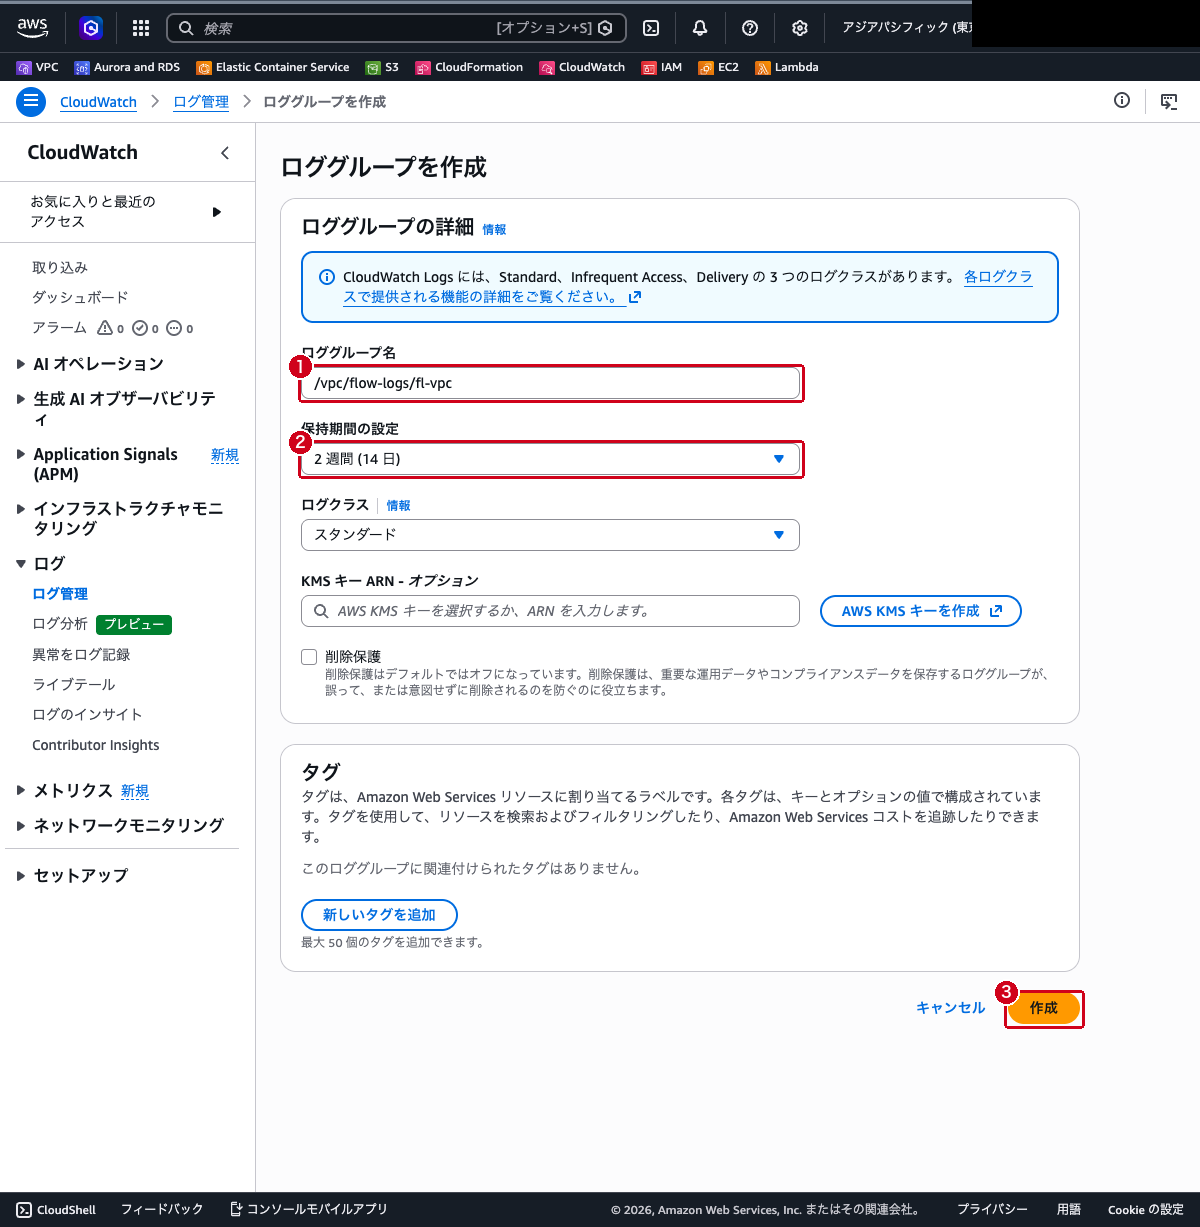Enable the 削除保護 checkbox
This screenshot has height=1227, width=1200.
pyautogui.click(x=309, y=657)
